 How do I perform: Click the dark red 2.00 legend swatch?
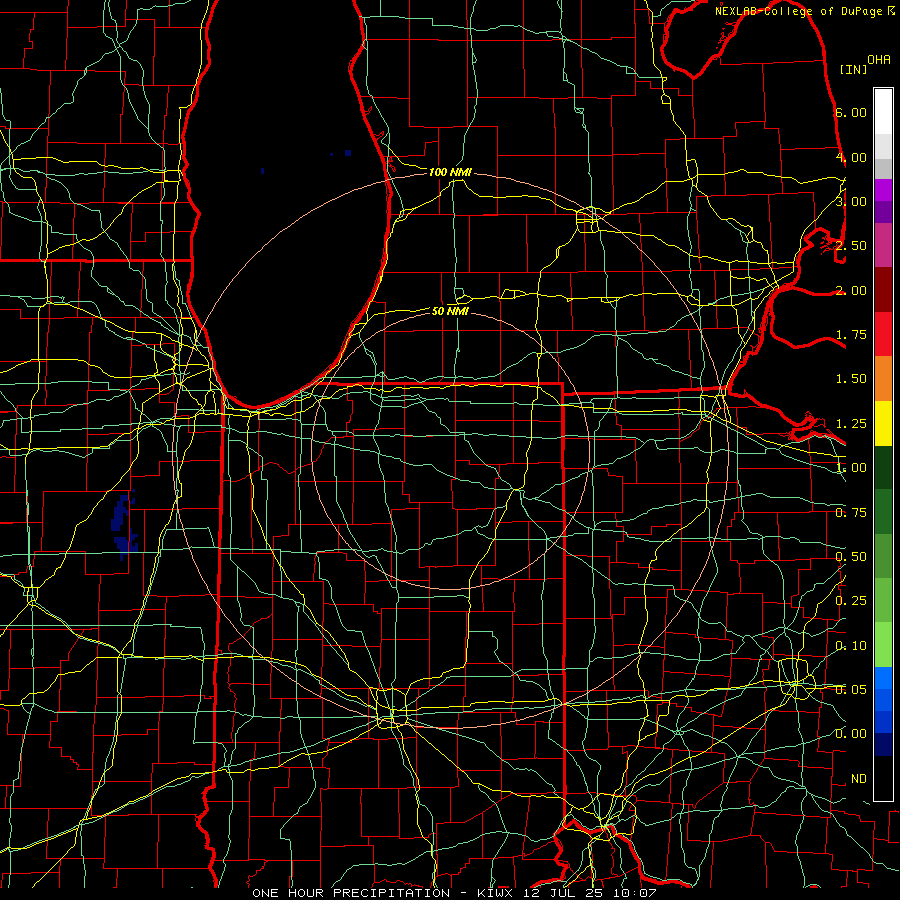(883, 290)
